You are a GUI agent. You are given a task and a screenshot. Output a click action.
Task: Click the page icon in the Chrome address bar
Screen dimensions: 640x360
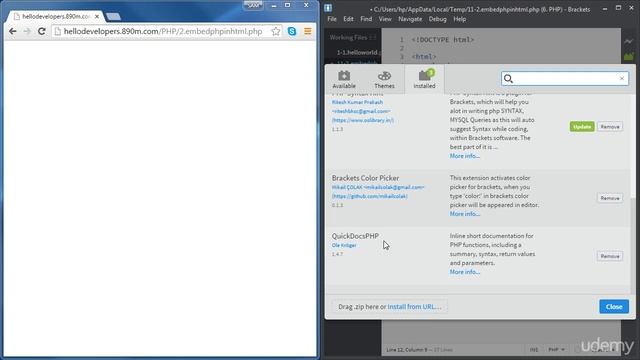[58, 31]
